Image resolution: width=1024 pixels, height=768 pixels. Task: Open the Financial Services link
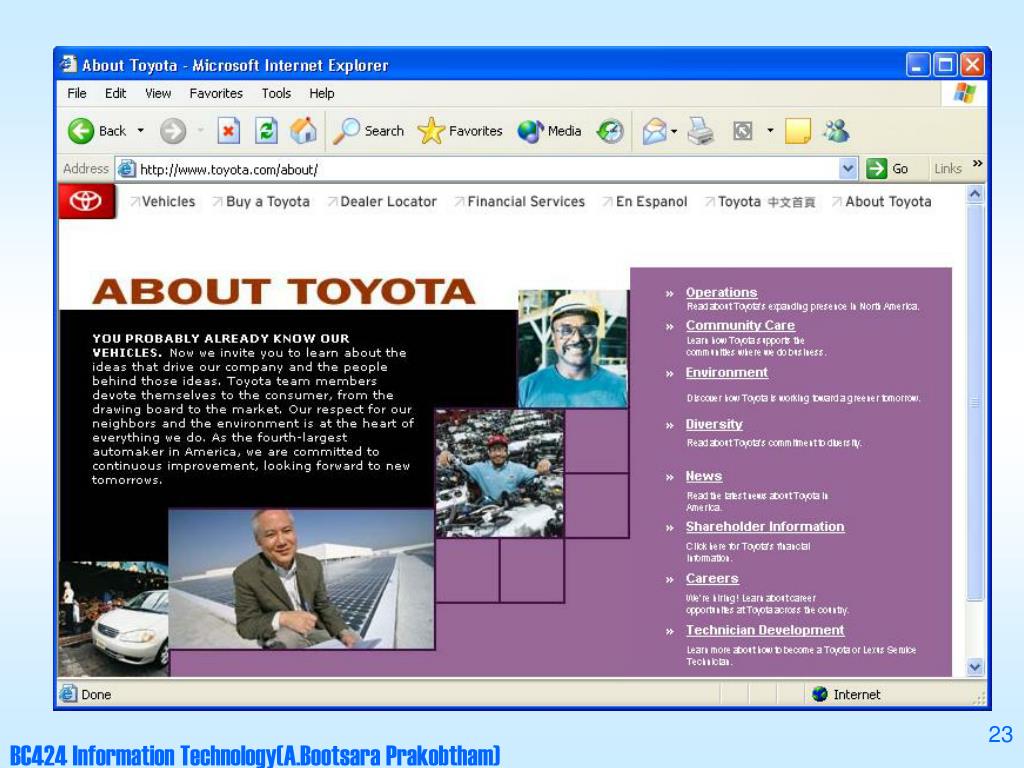526,202
